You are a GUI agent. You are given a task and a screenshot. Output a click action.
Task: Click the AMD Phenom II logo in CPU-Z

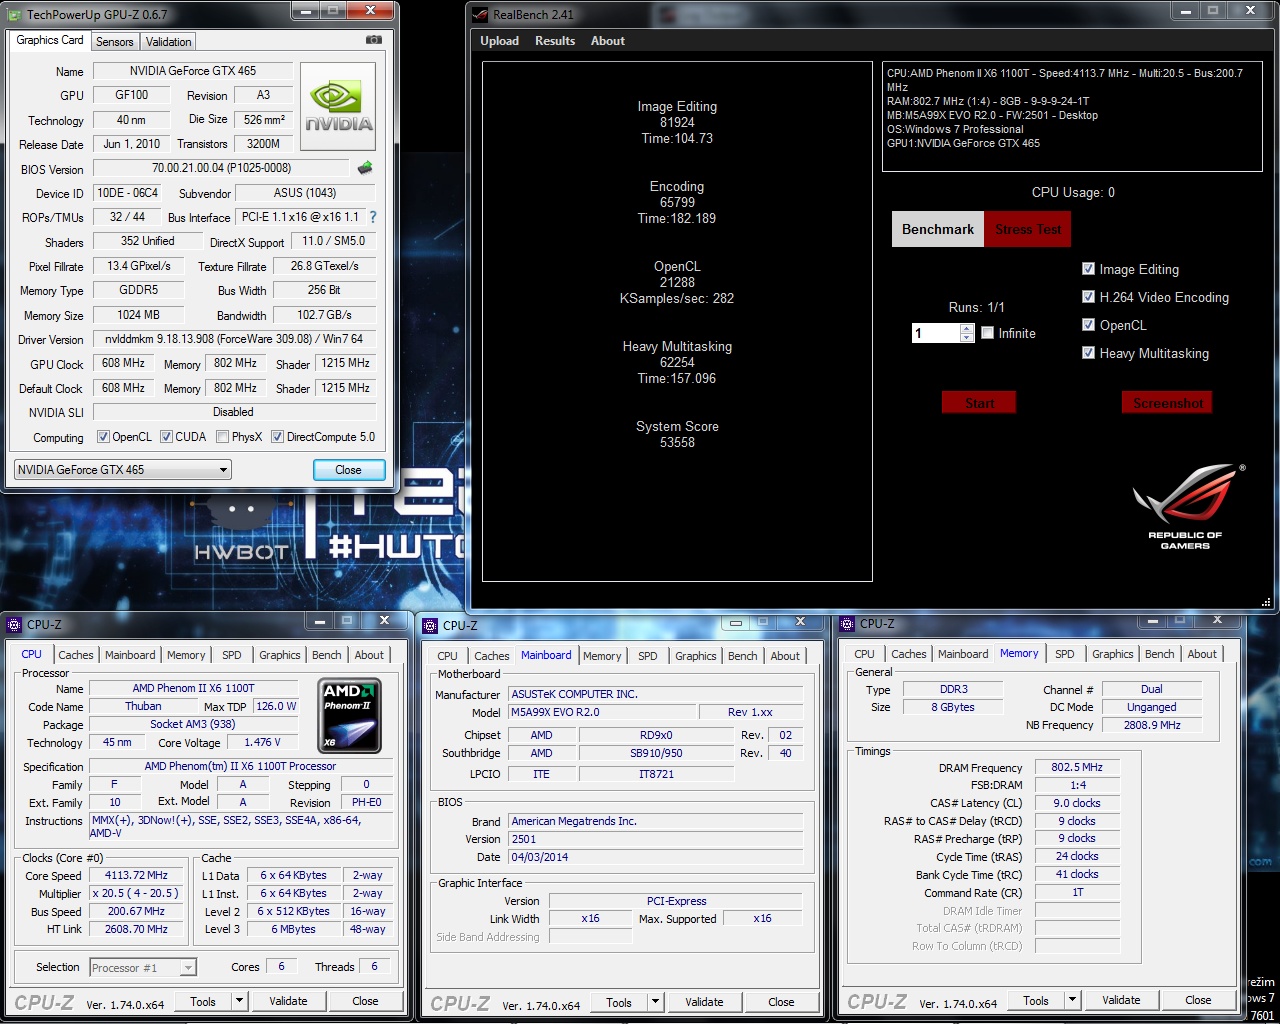click(349, 716)
